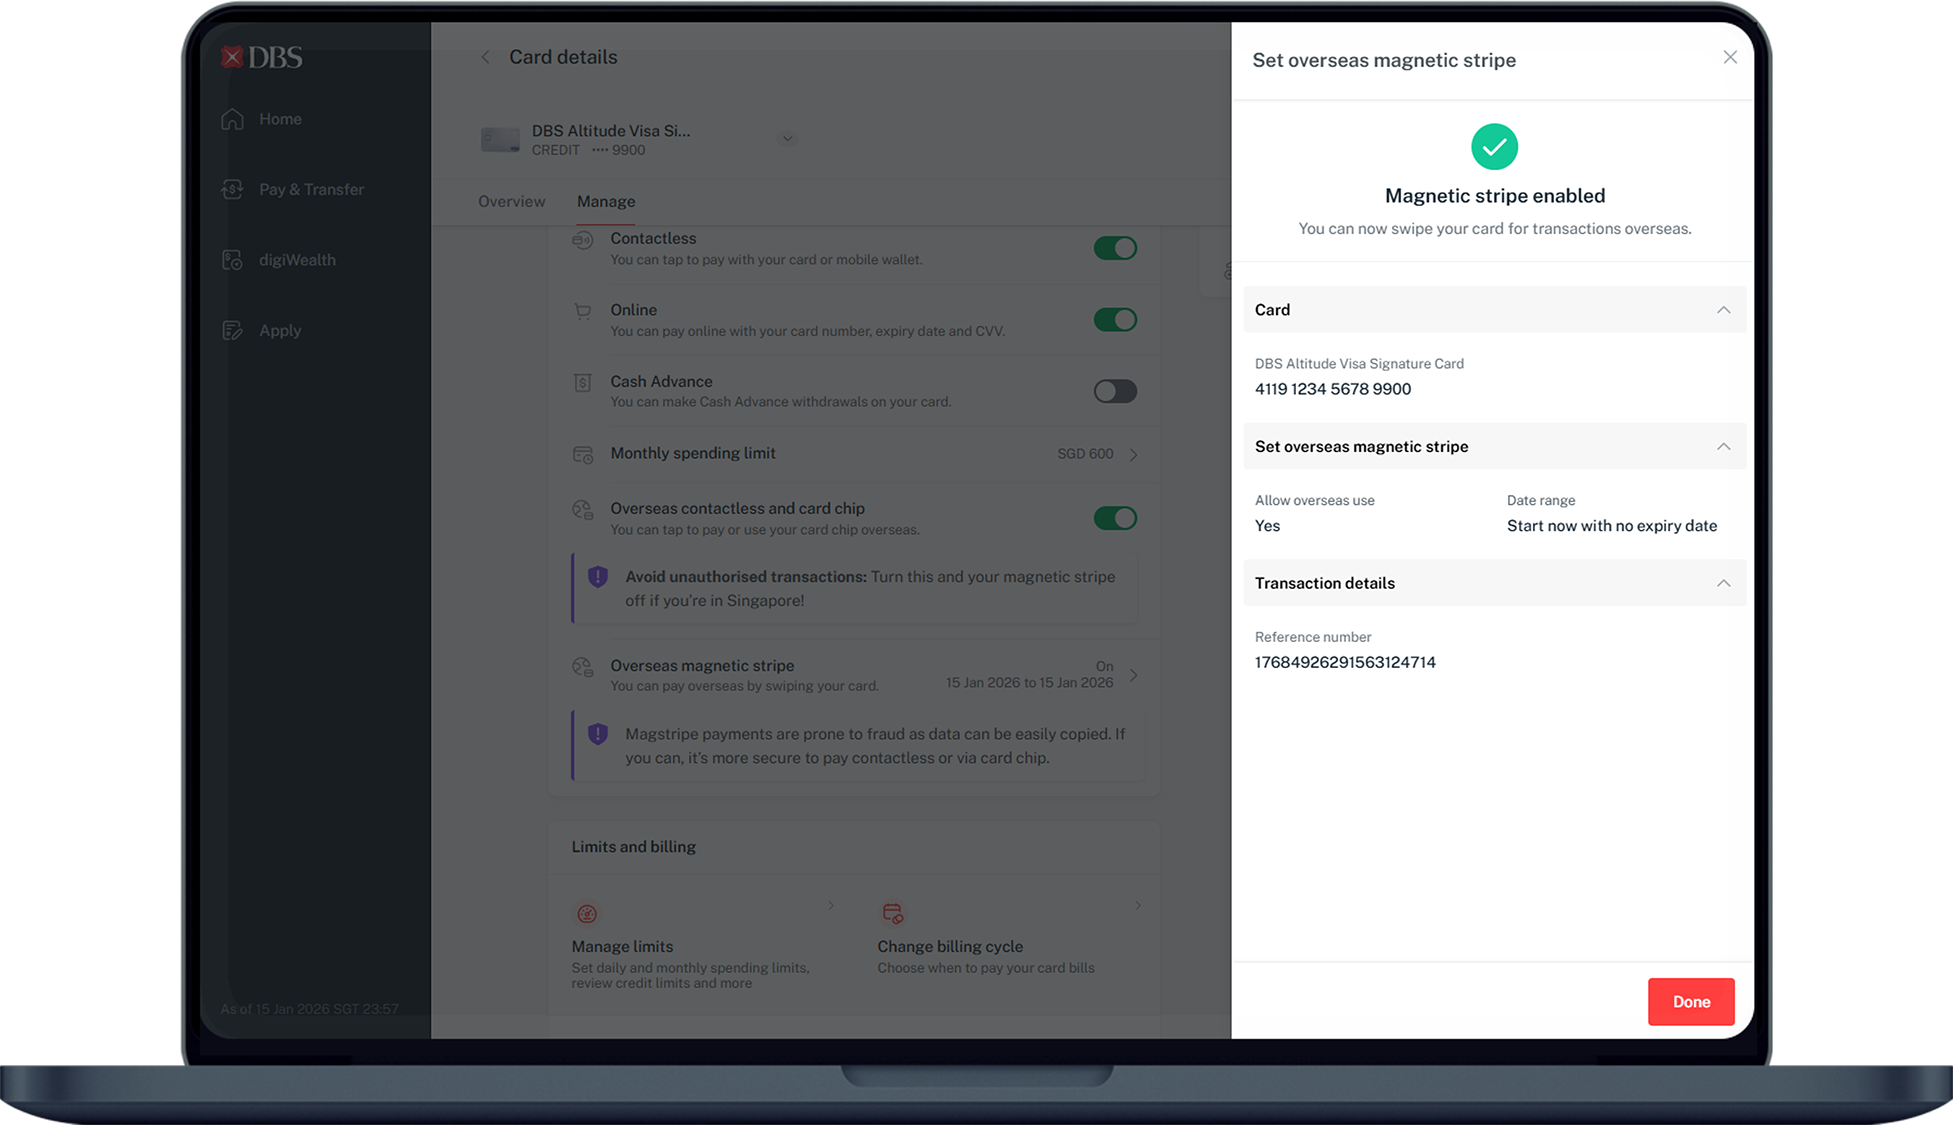Collapse Set overseas magnetic stripe section
This screenshot has height=1125, width=1953.
coord(1723,447)
